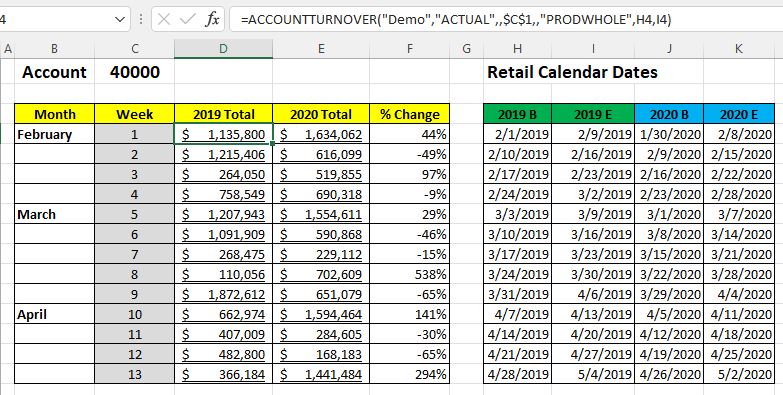This screenshot has width=783, height=395.
Task: Click the 141% change cell
Action: tap(410, 314)
